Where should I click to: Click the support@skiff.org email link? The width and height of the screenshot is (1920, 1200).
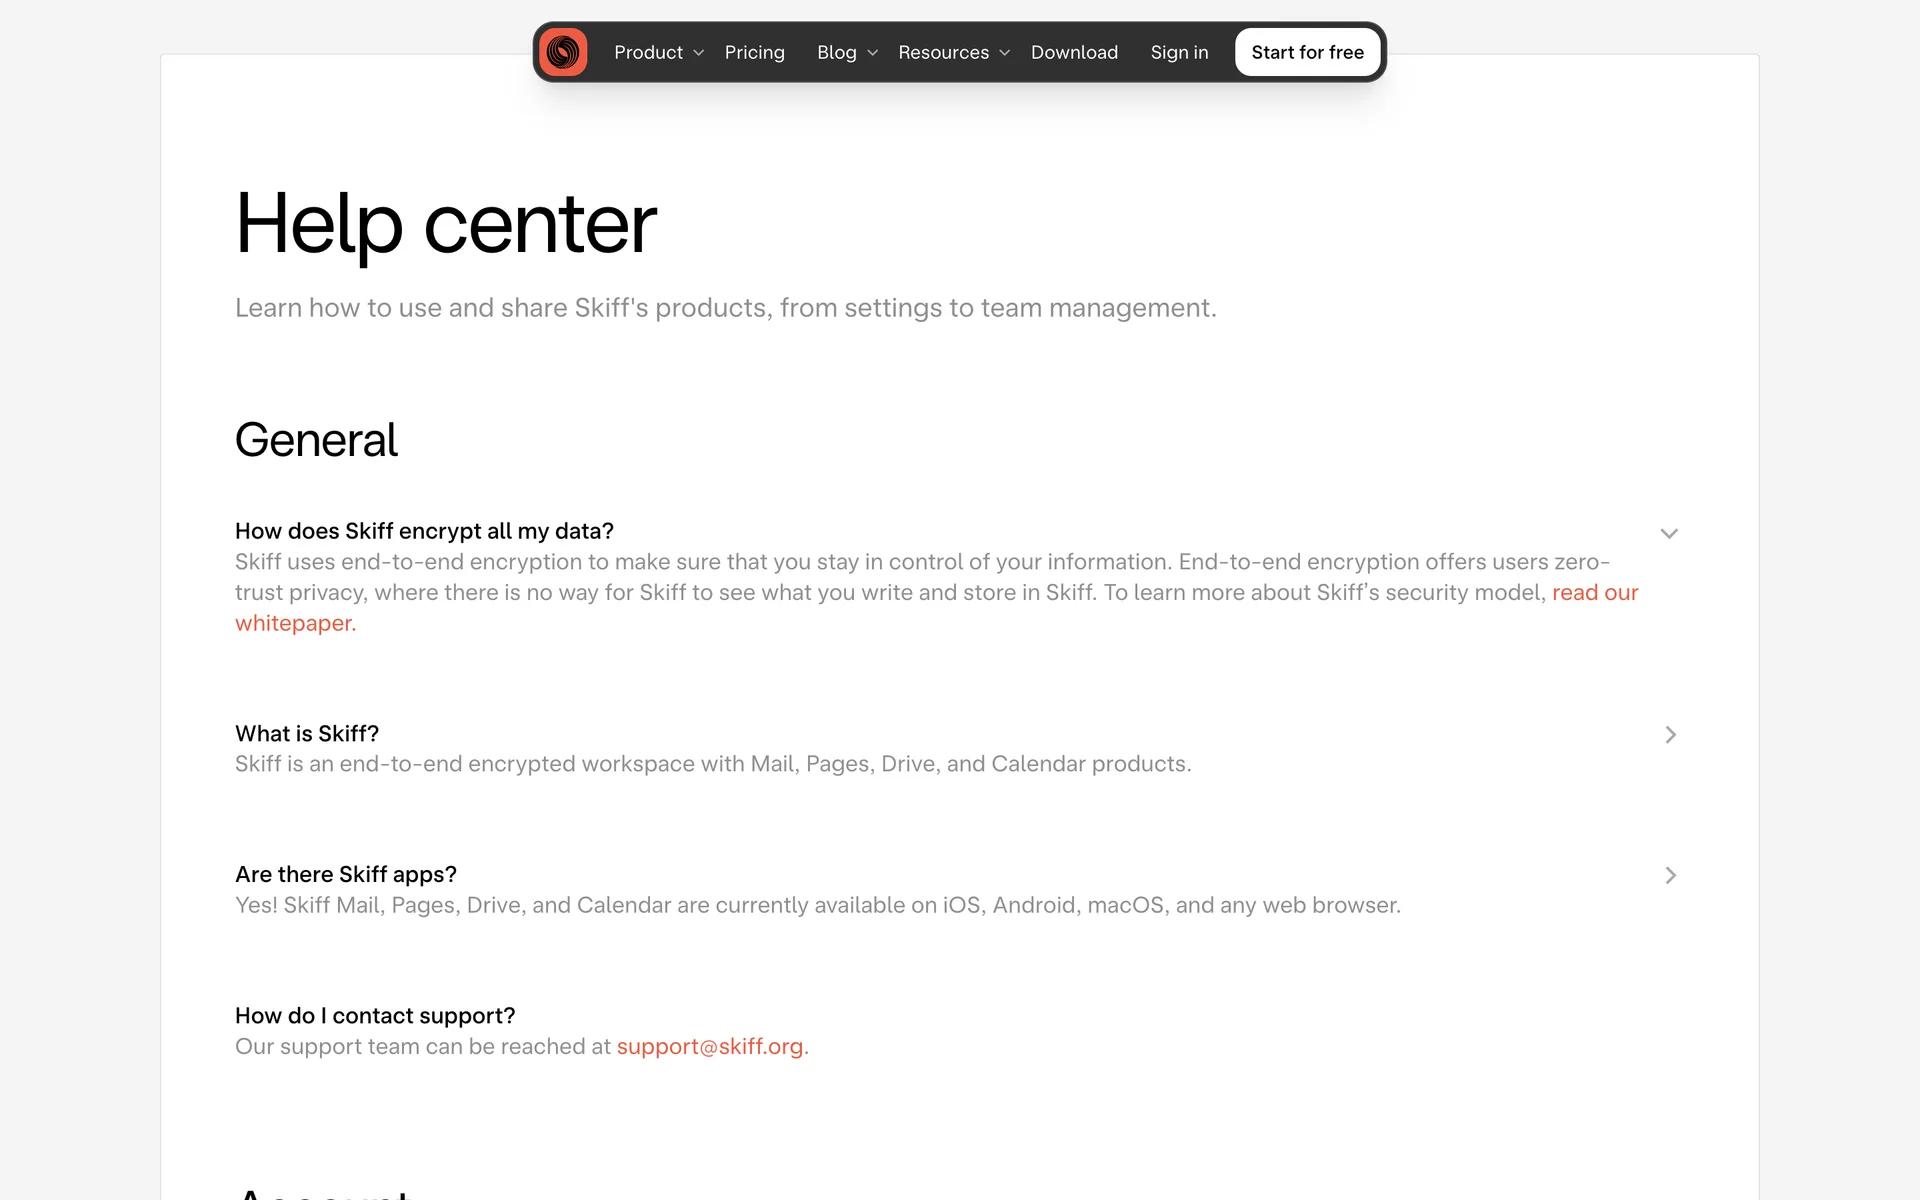[709, 1046]
